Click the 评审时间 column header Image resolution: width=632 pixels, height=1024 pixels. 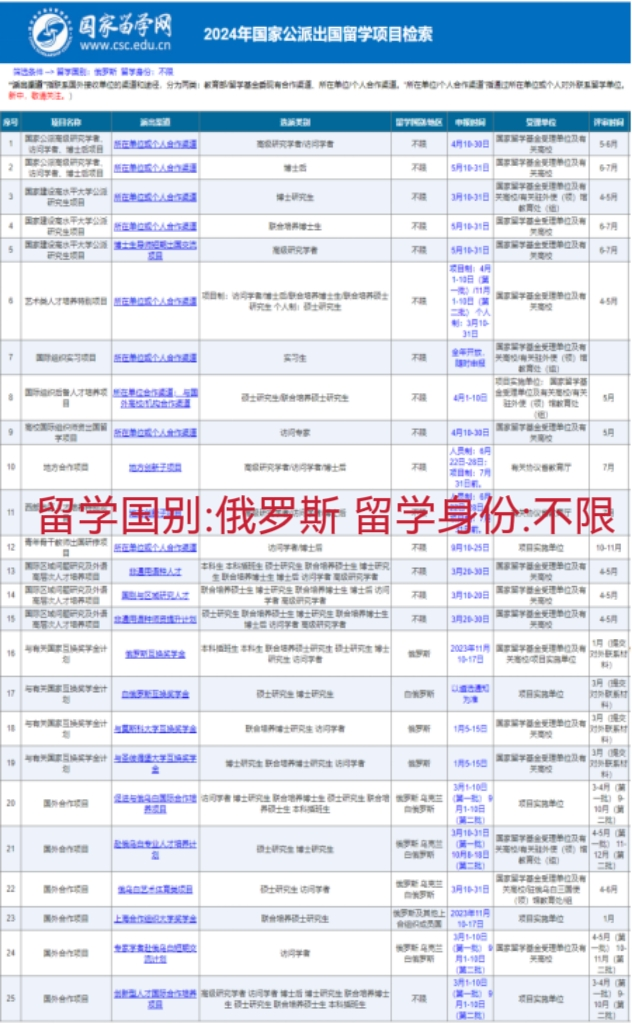click(x=608, y=122)
